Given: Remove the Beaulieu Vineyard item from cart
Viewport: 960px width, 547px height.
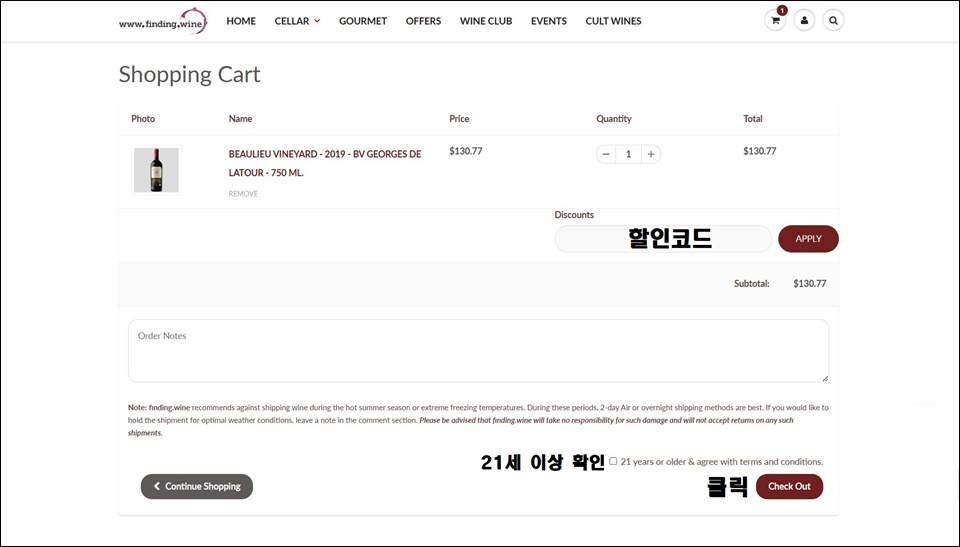Looking at the screenshot, I should pyautogui.click(x=243, y=194).
